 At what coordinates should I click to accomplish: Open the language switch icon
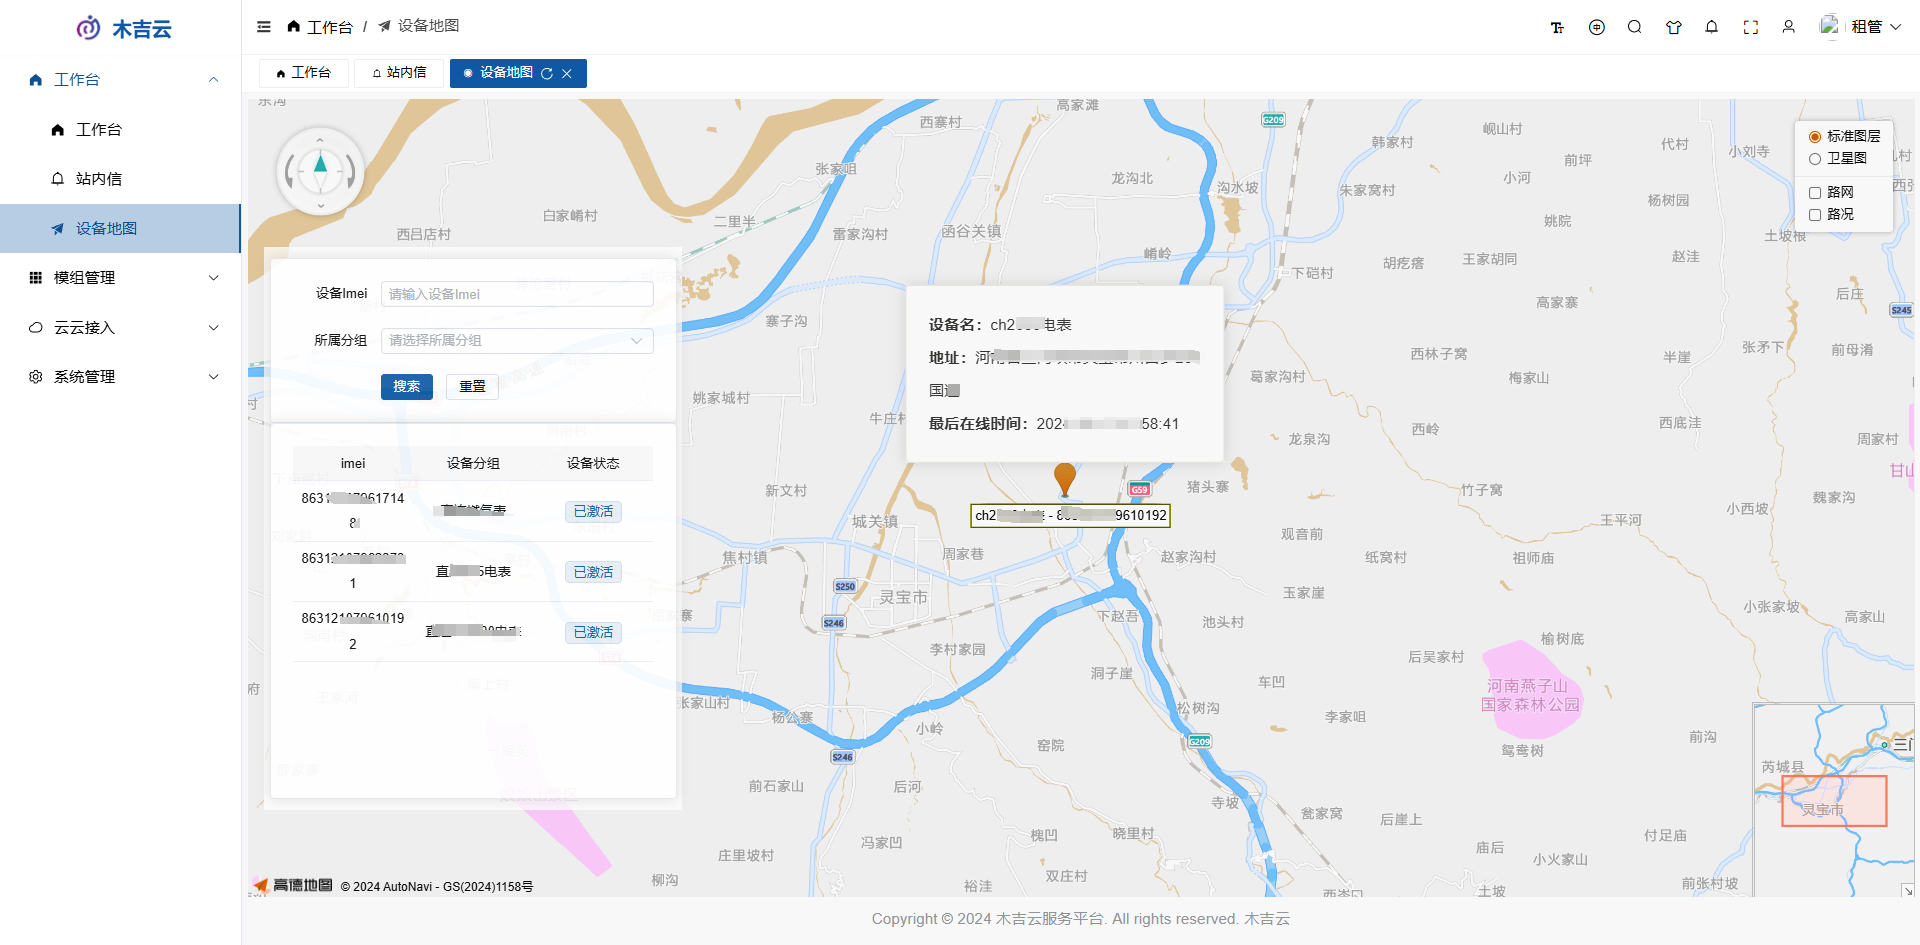point(1596,27)
